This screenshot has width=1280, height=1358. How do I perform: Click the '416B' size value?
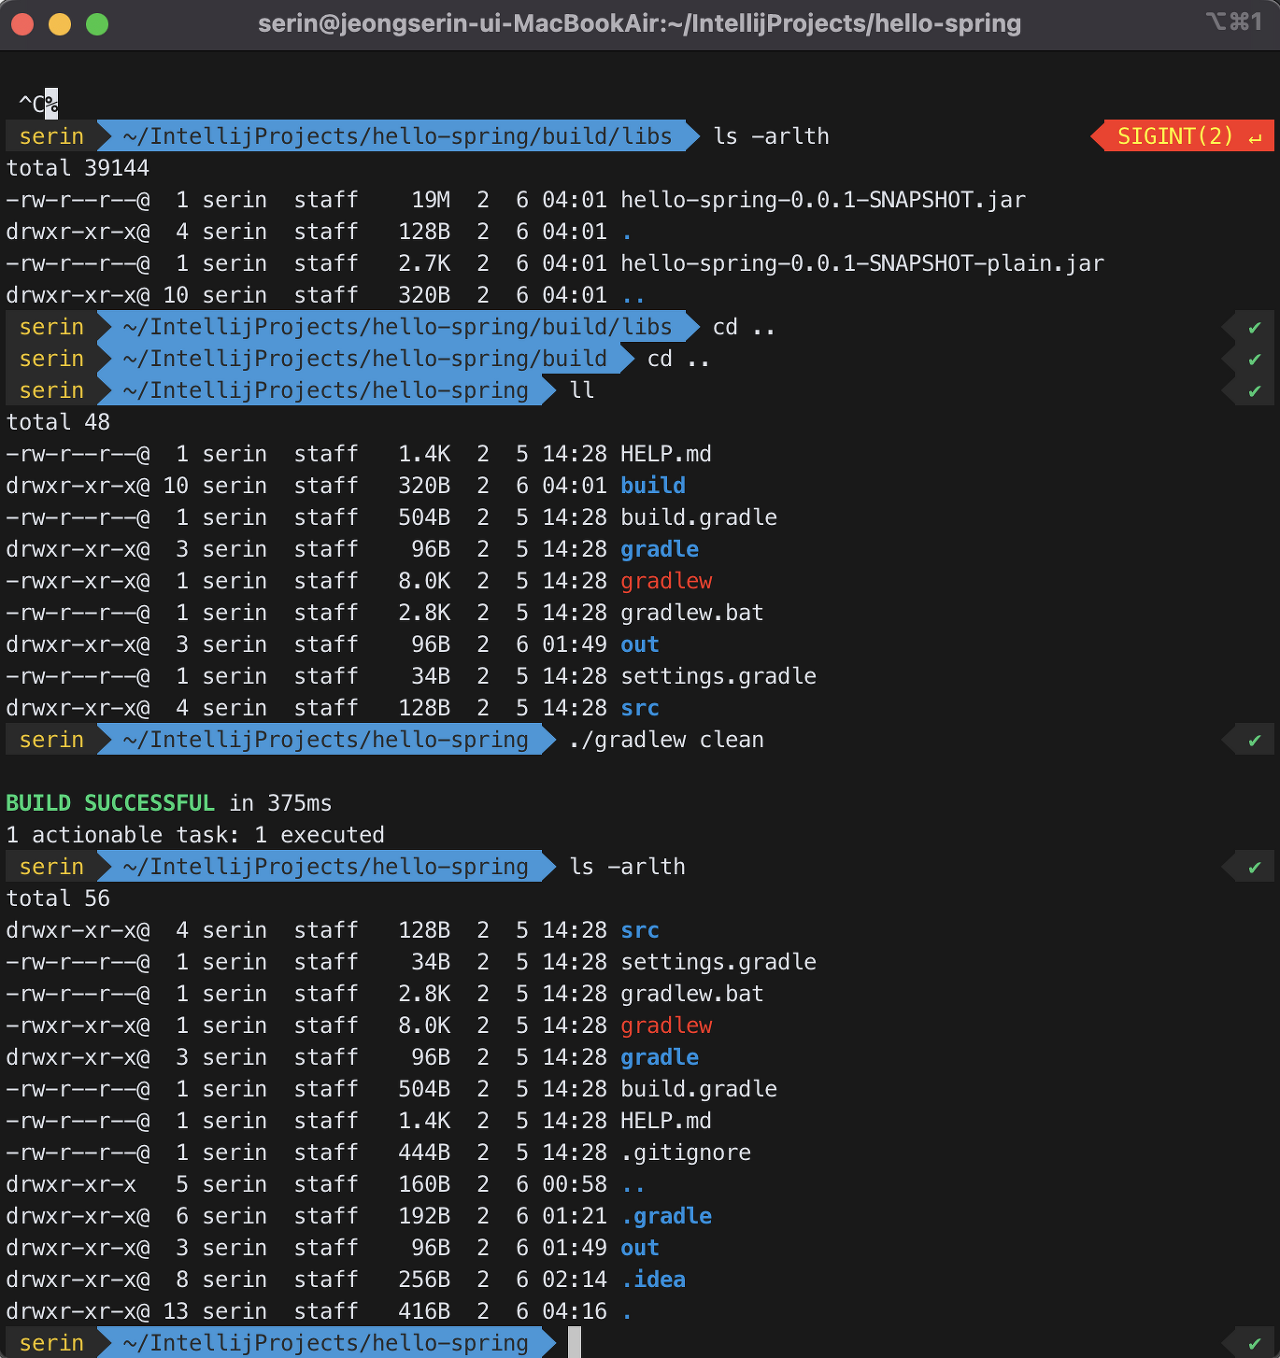click(x=424, y=1311)
